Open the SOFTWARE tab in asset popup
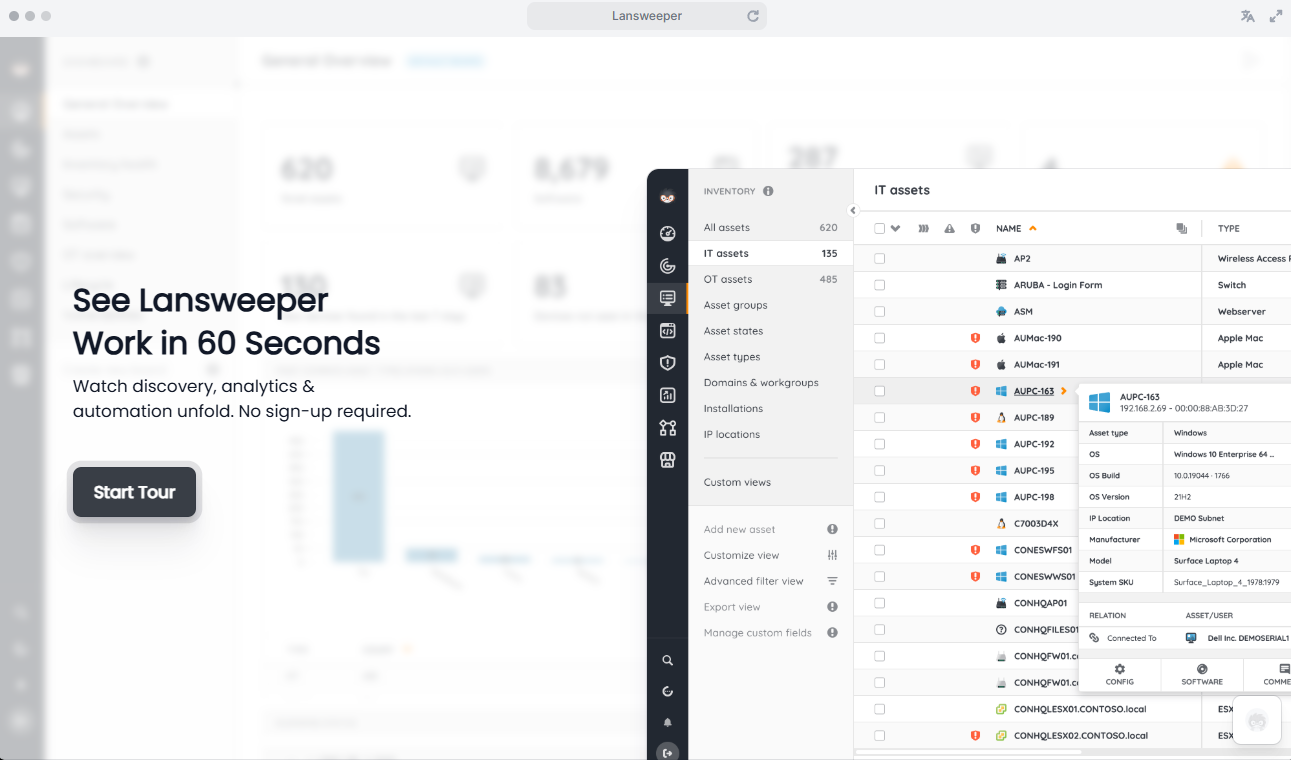This screenshot has width=1291, height=760. click(x=1202, y=674)
